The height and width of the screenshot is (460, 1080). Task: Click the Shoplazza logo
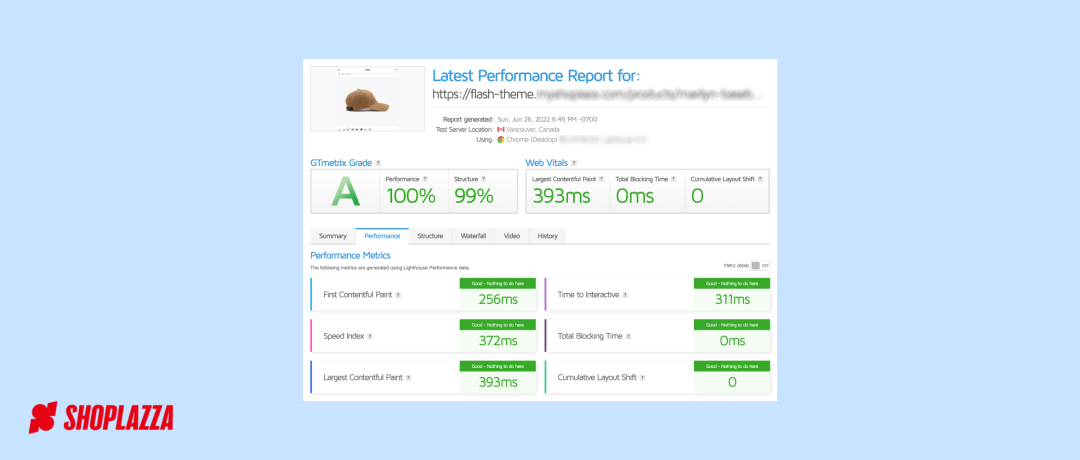101,417
